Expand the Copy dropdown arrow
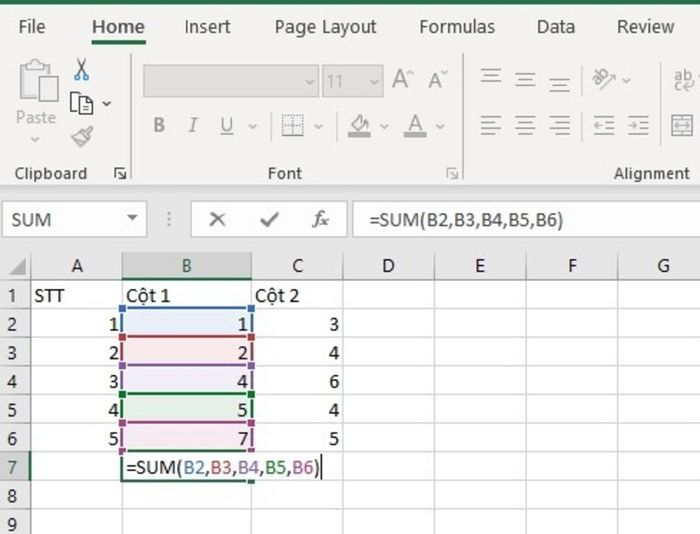700x534 pixels. point(106,104)
